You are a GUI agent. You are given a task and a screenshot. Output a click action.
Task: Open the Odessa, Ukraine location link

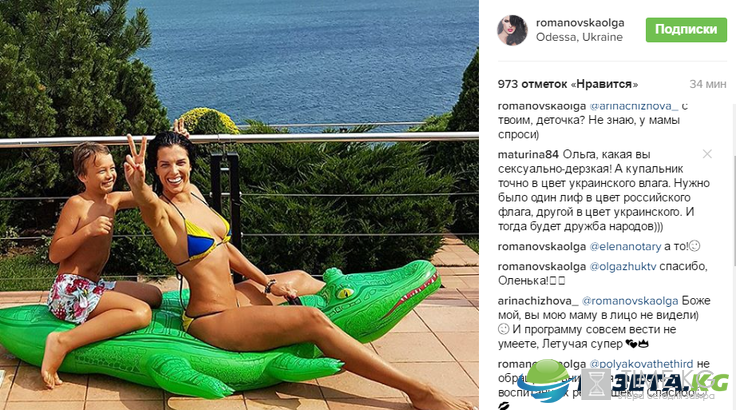(579, 37)
